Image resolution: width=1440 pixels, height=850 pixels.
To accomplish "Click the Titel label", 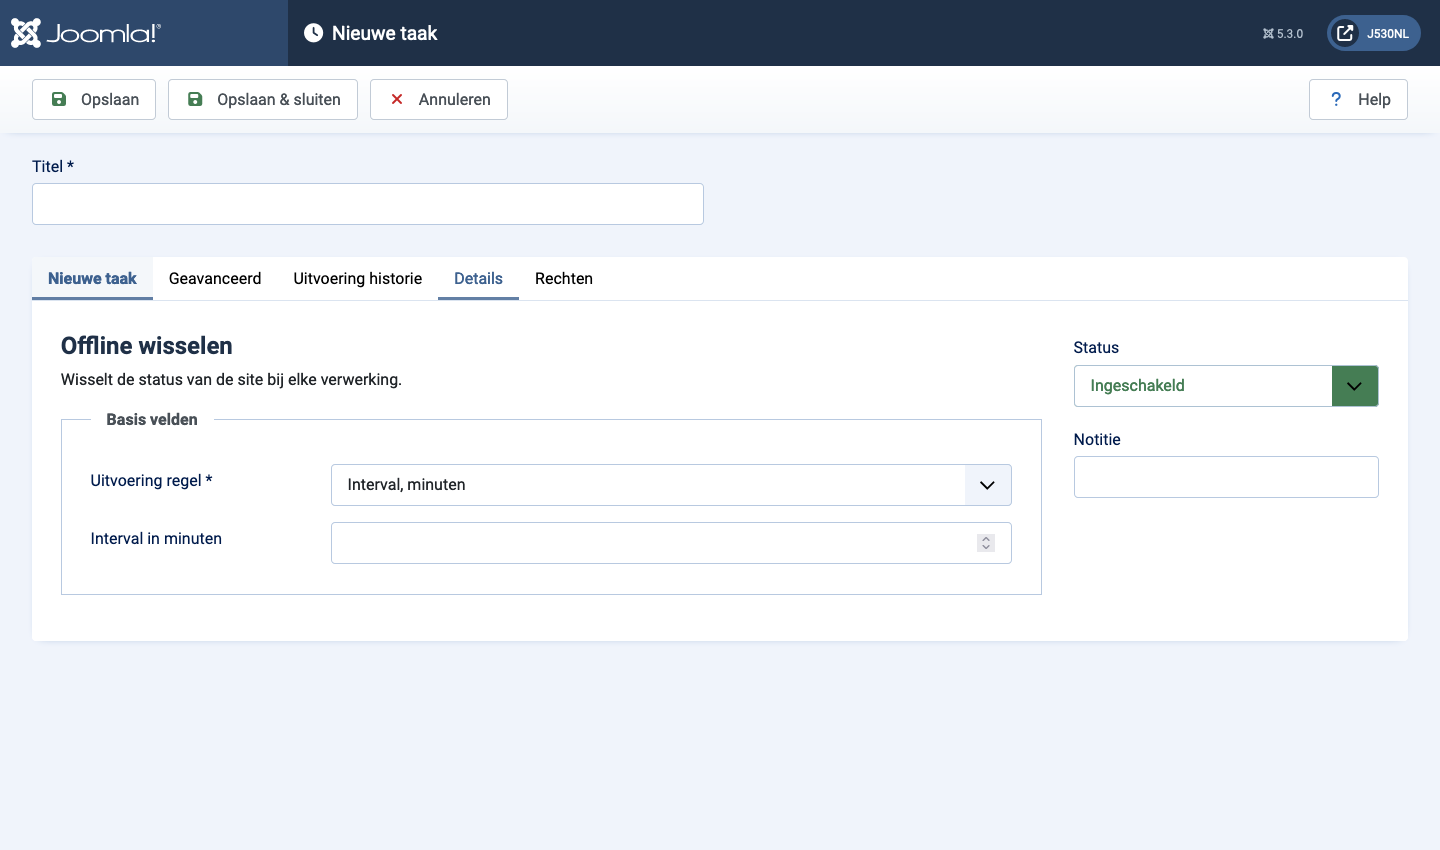I will pyautogui.click(x=53, y=167).
